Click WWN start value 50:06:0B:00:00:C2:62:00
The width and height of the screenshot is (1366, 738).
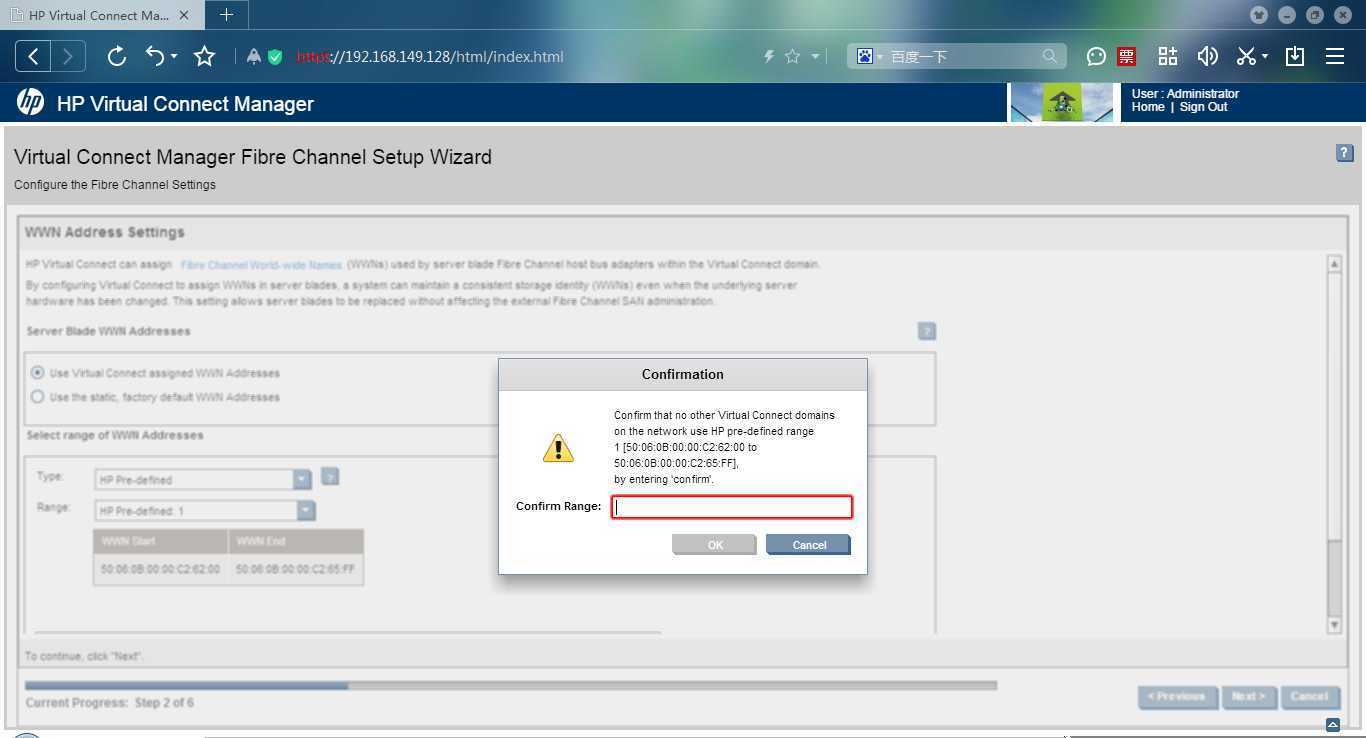click(x=160, y=569)
